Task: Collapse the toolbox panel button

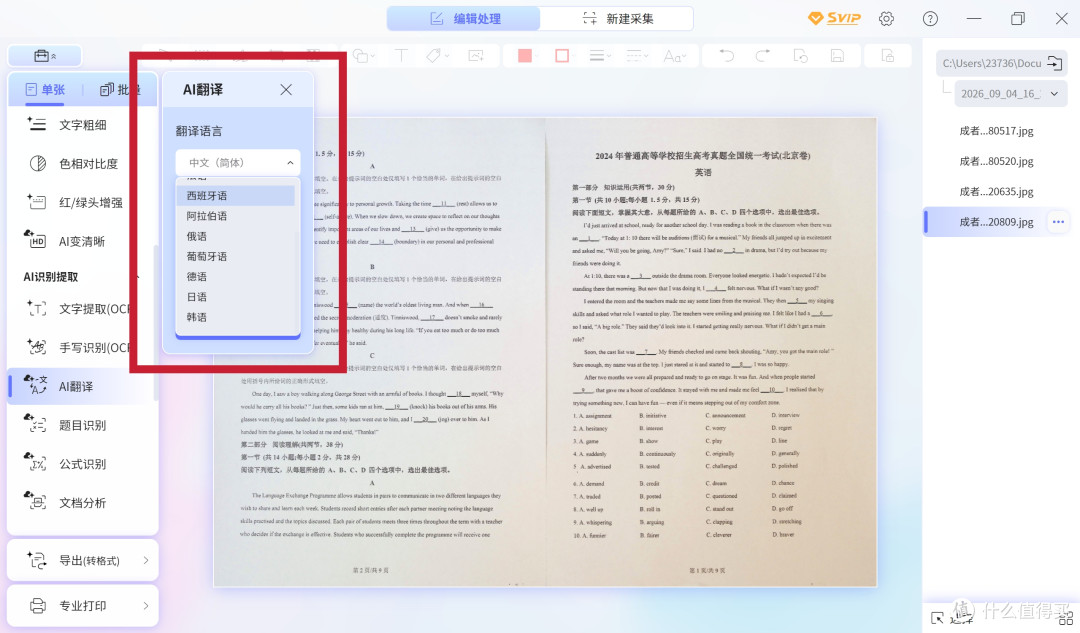Action: (x=45, y=56)
